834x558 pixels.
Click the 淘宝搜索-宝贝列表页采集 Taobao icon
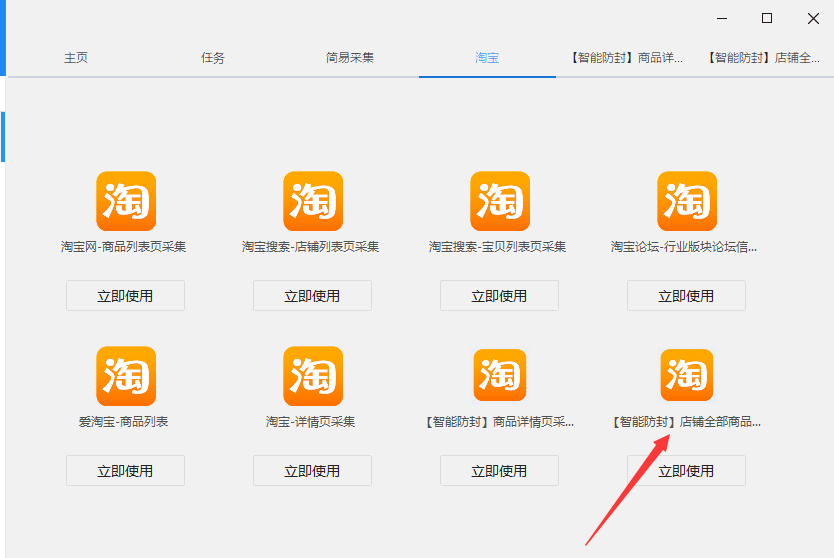coord(500,201)
